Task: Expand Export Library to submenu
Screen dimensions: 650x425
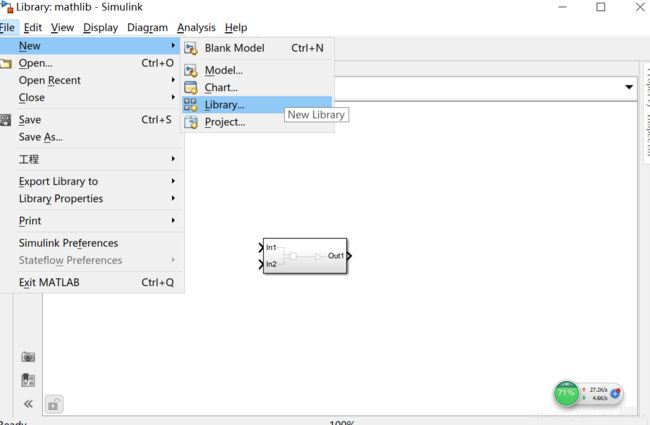Action: coord(90,181)
